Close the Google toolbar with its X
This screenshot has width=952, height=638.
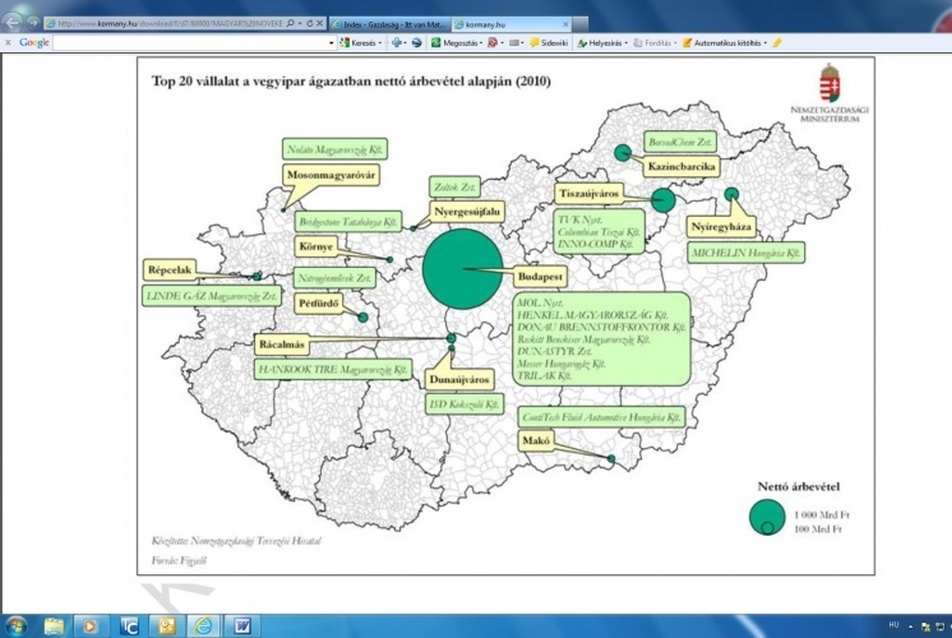[8, 42]
